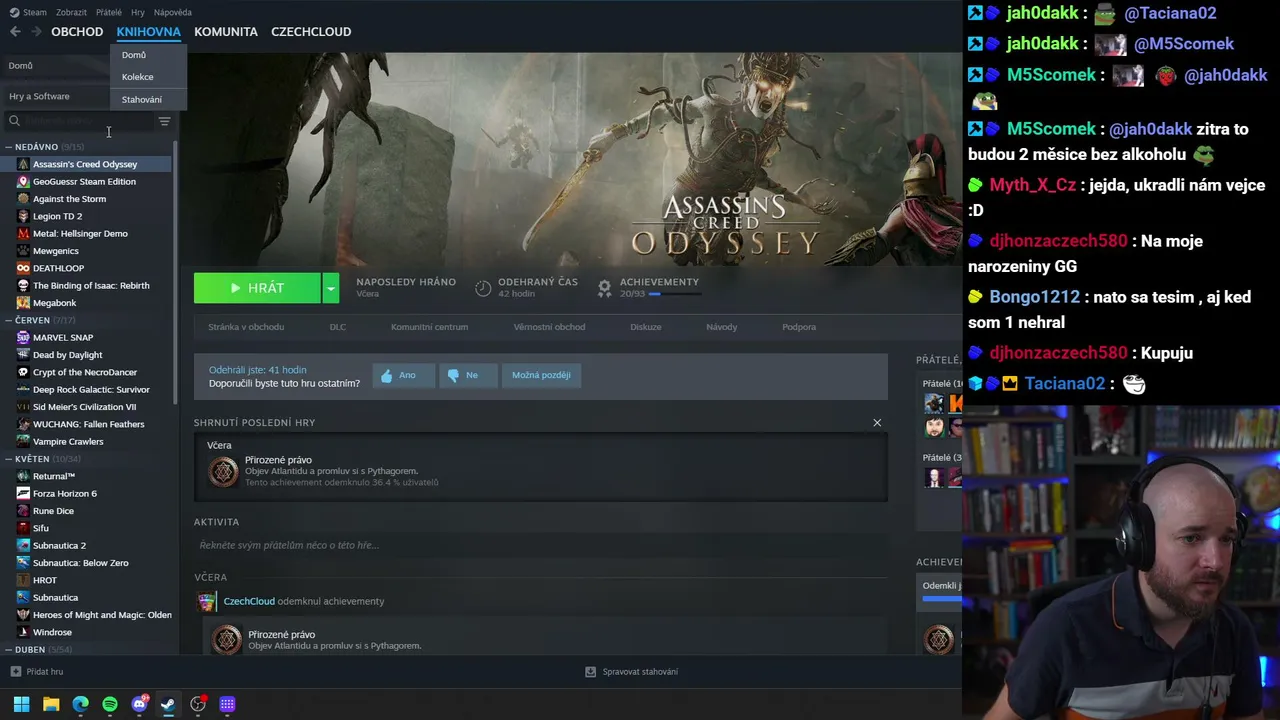Viewport: 1280px width, 720px height.
Task: Open the Zobrazit menu
Action: click(x=71, y=12)
